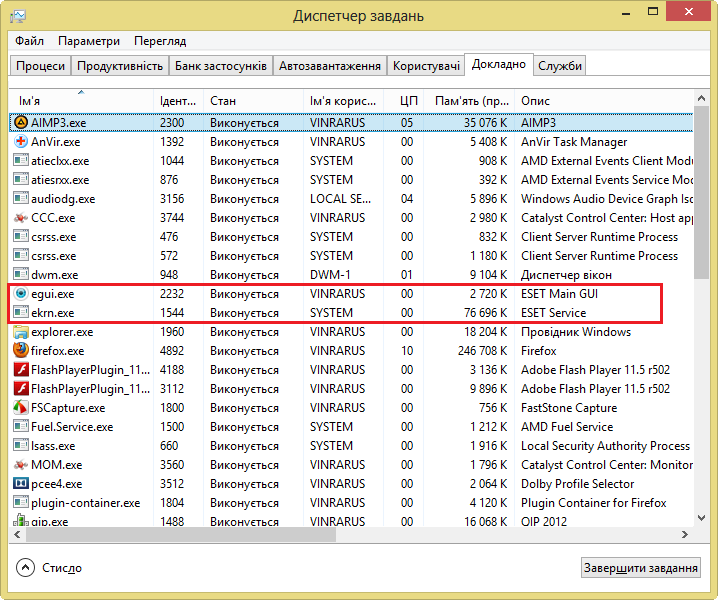Click the atiesrxx.exe process icon

21,180
